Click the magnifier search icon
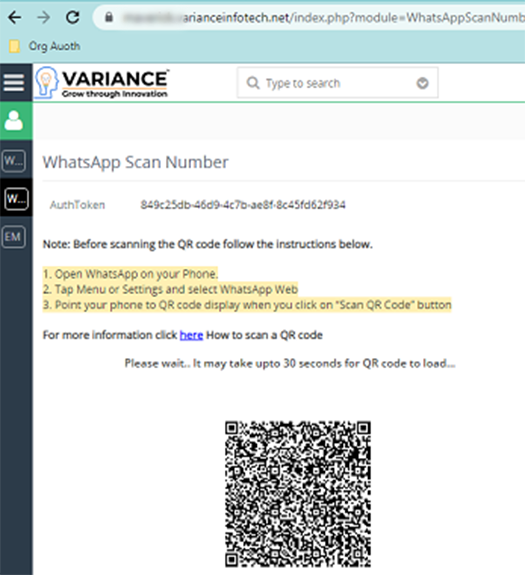 253,83
